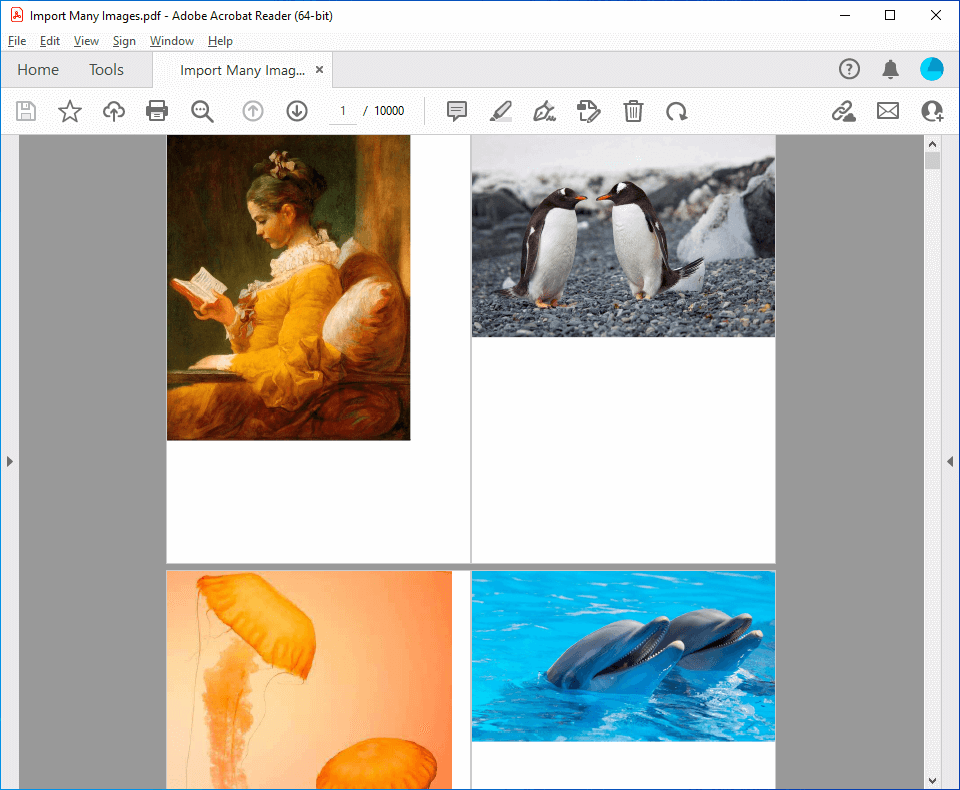Expand the left navigation pane
Screen dimensions: 960x790
click(x=10, y=461)
